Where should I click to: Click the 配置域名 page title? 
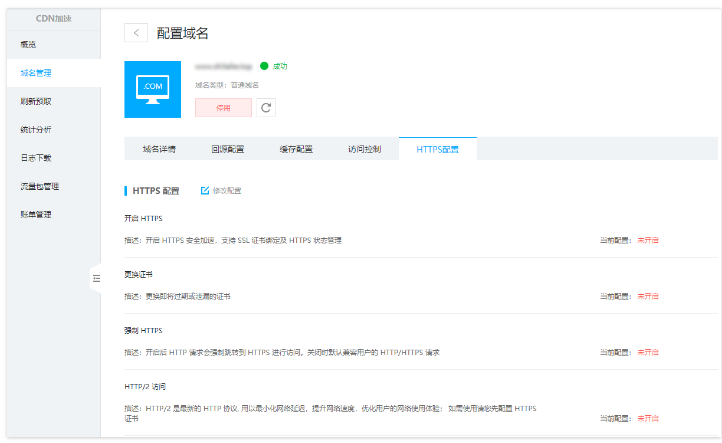[x=182, y=33]
